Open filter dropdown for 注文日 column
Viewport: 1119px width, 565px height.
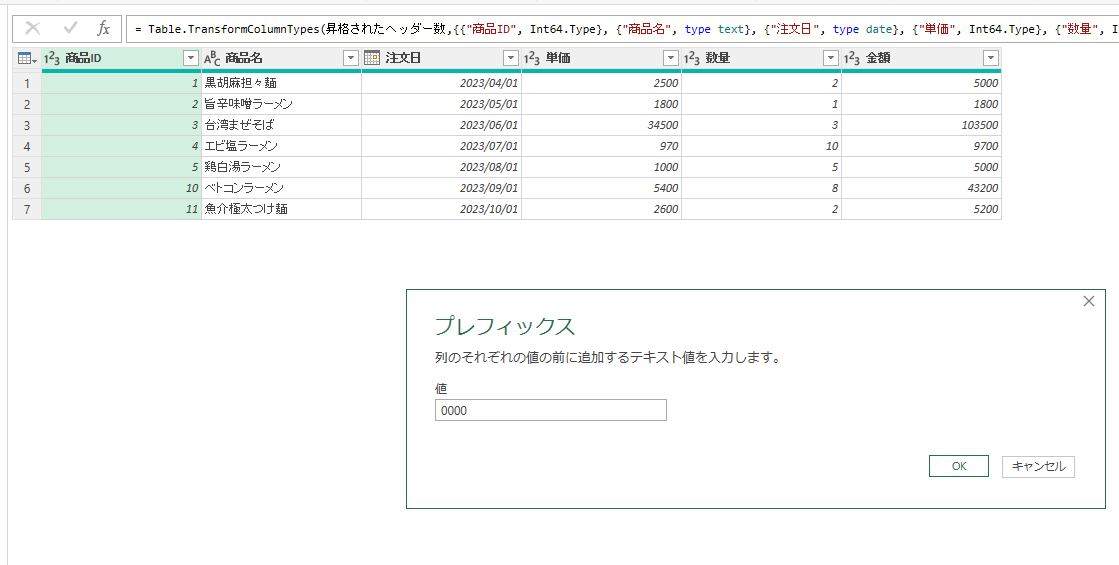(x=511, y=58)
